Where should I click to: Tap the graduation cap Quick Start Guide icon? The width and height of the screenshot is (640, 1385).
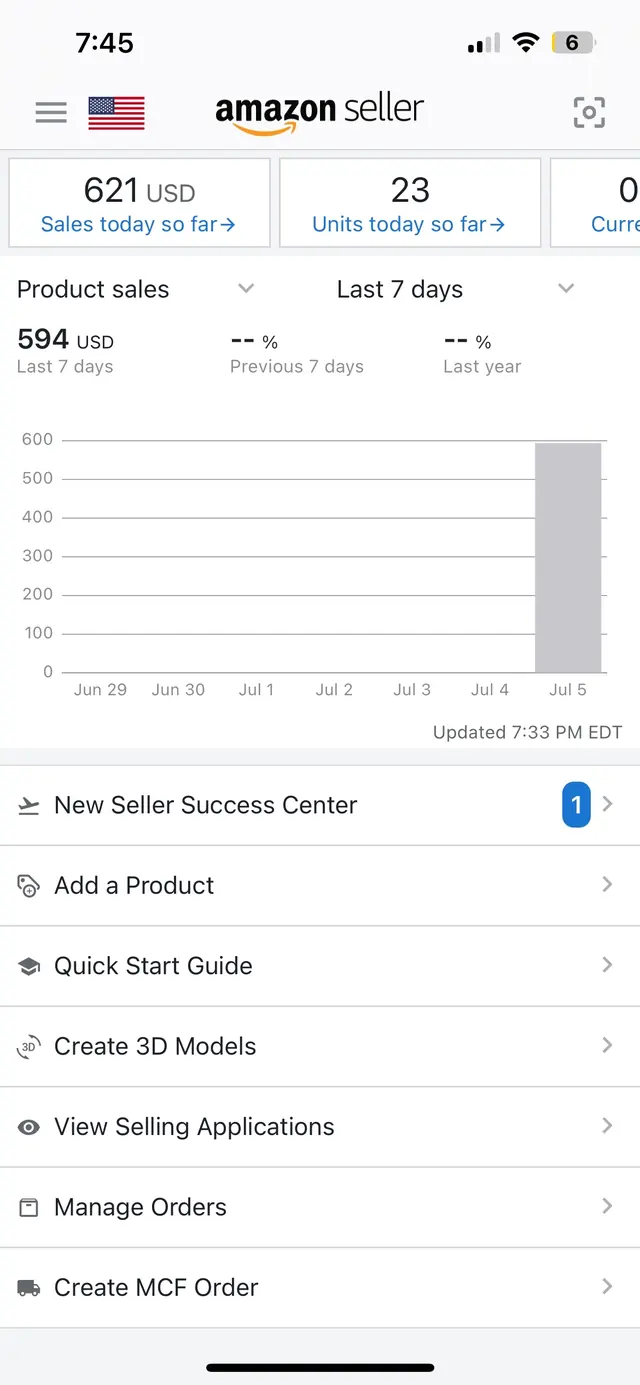(29, 967)
